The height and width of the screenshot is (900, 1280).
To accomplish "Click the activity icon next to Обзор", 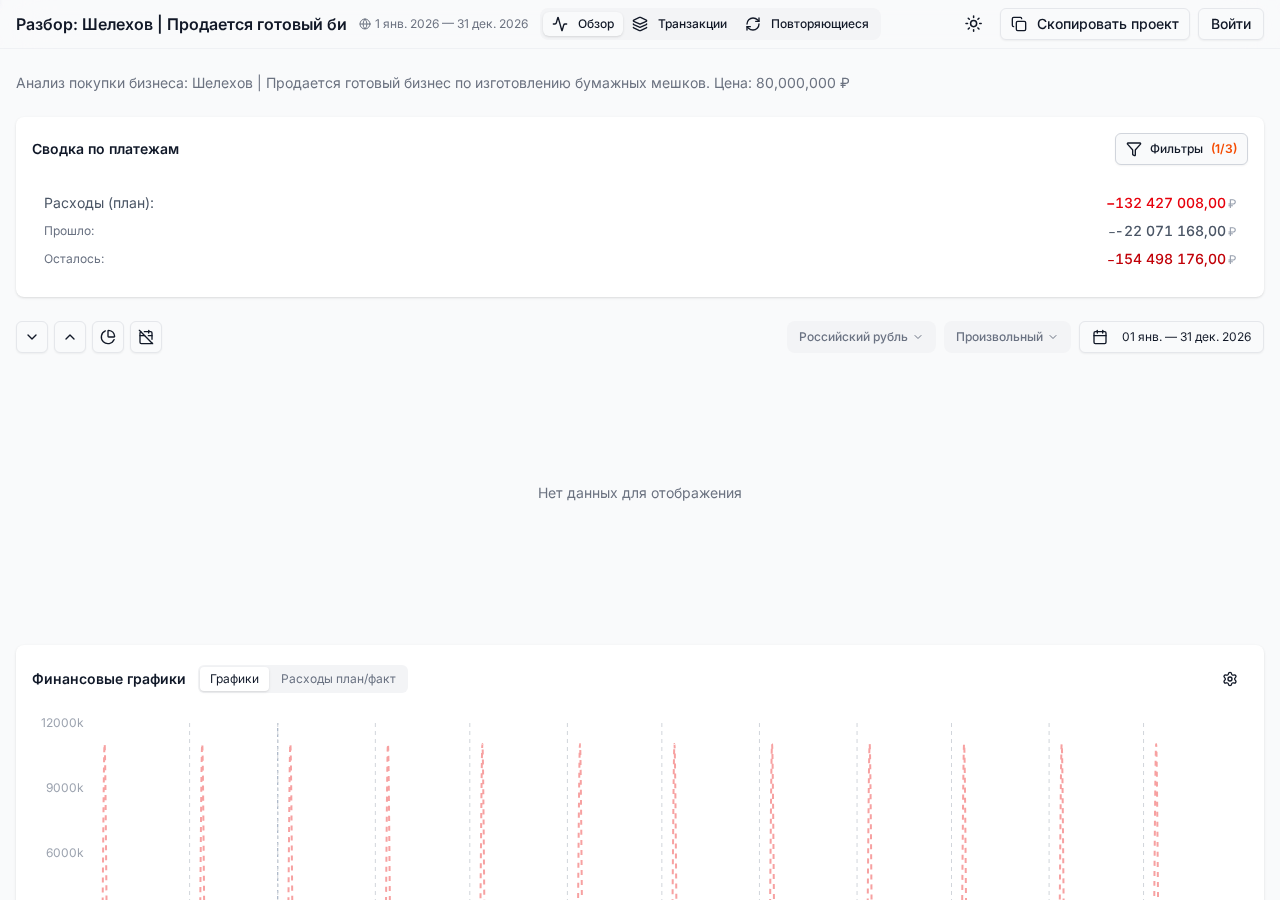I will pyautogui.click(x=560, y=23).
